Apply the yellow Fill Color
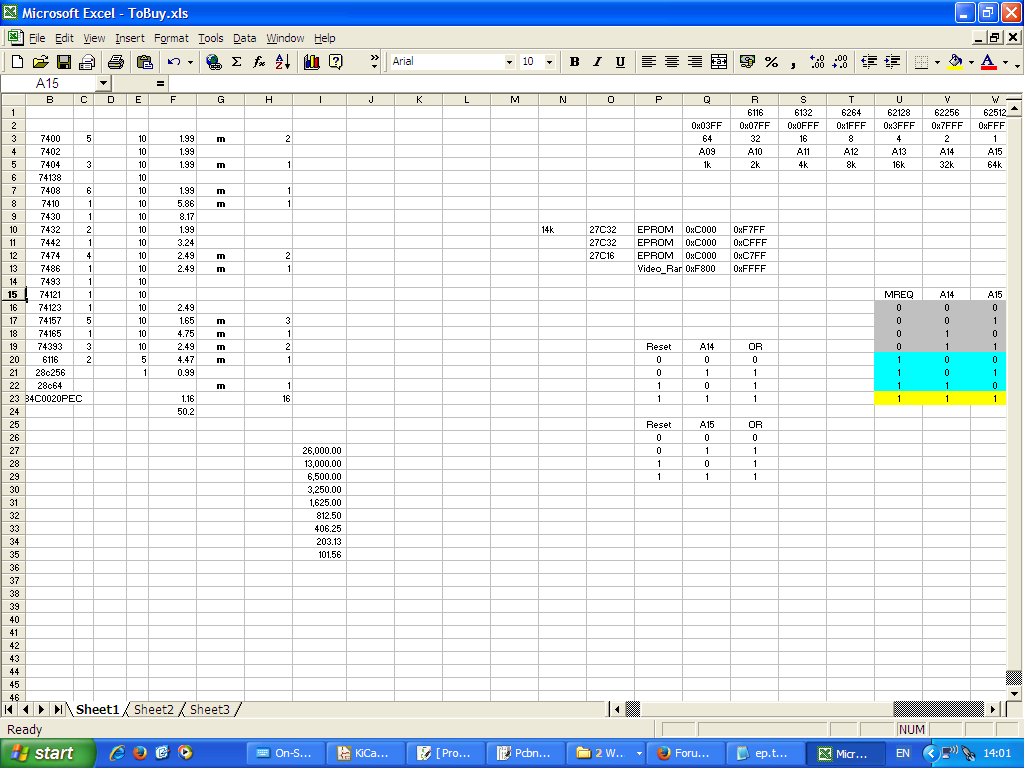 pos(955,62)
